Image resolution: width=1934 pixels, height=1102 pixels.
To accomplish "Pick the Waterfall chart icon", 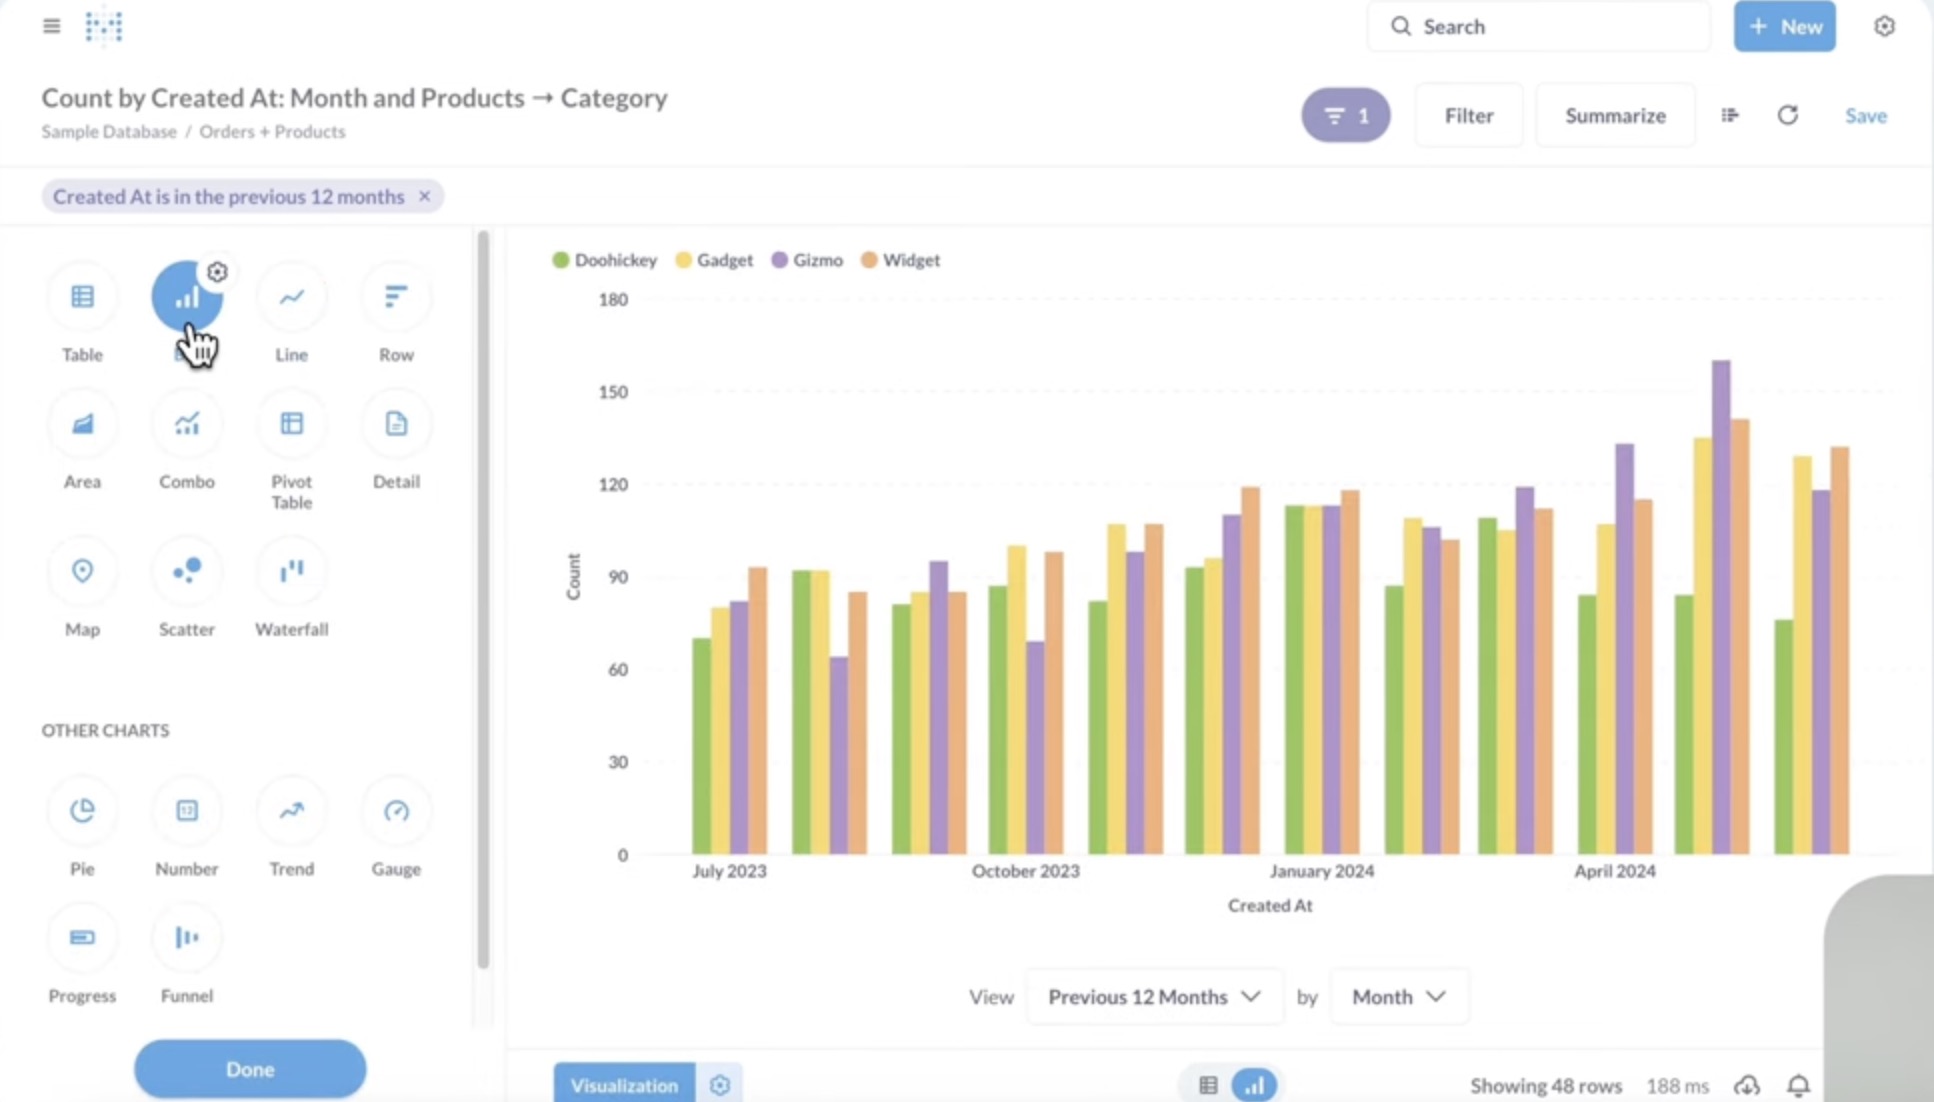I will click(291, 571).
